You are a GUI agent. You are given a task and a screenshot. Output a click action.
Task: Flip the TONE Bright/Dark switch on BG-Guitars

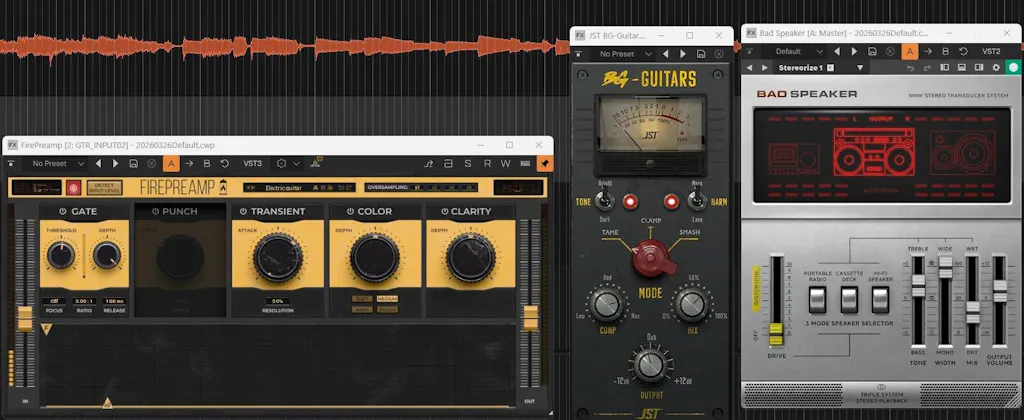pyautogui.click(x=606, y=200)
